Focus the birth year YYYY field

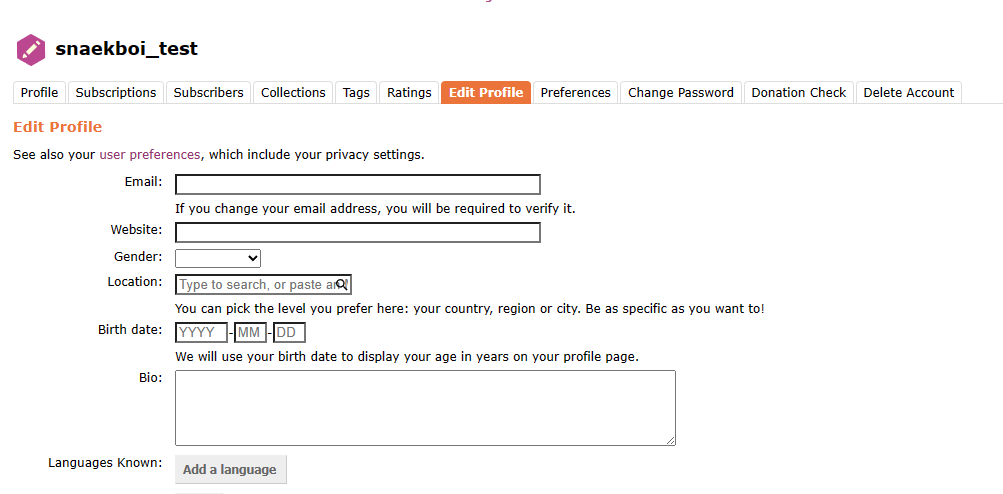coord(201,333)
